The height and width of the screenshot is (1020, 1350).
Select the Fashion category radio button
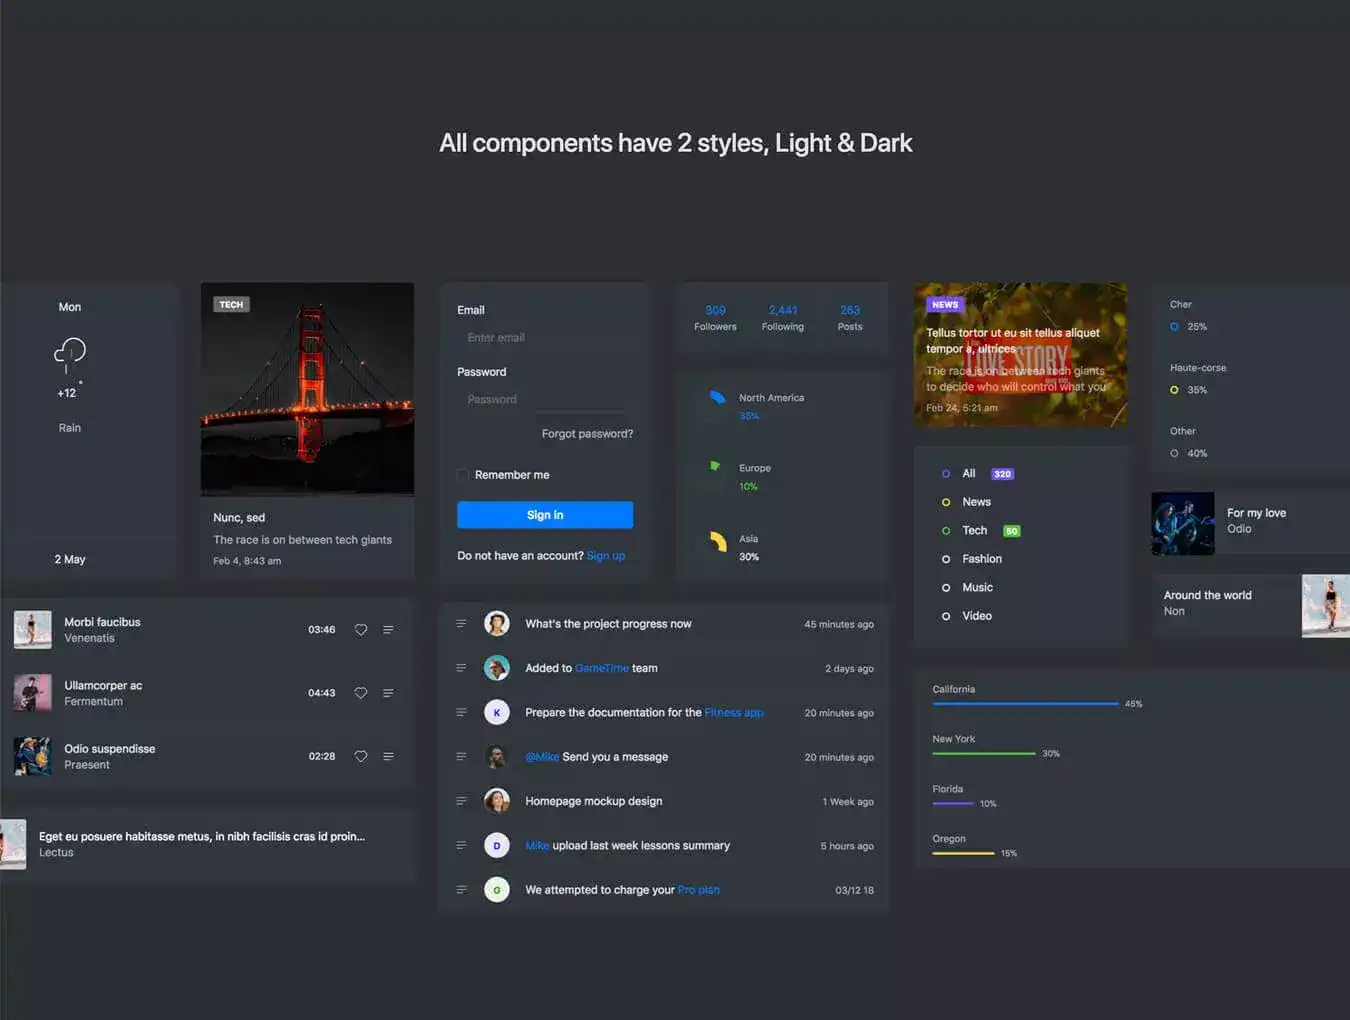pyautogui.click(x=946, y=559)
